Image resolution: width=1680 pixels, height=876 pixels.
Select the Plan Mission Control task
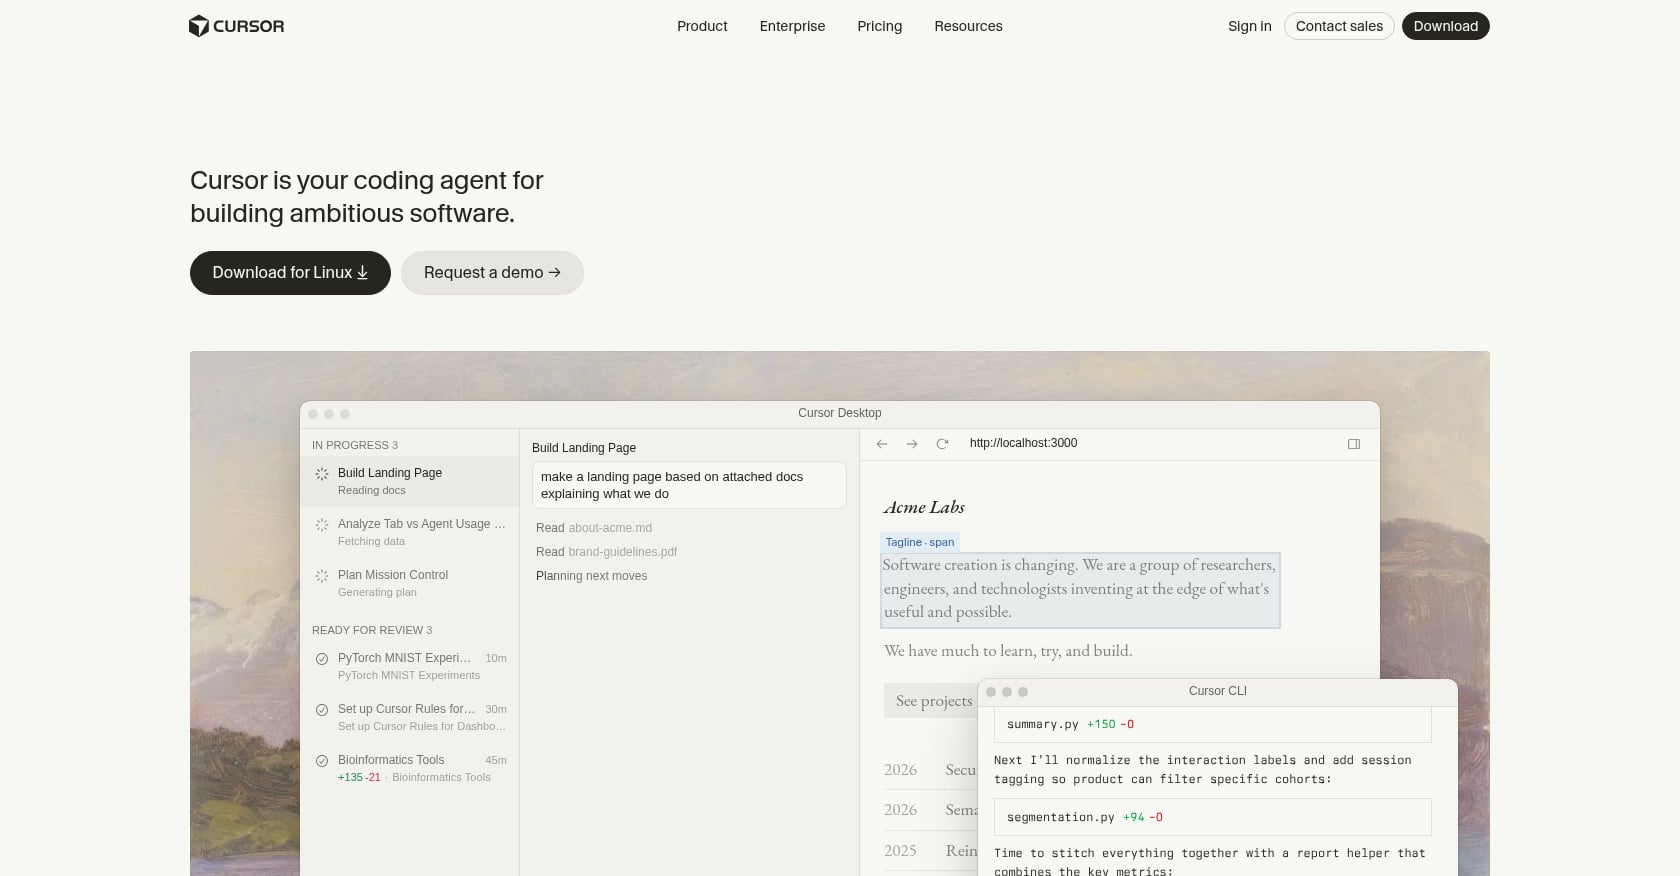click(410, 583)
